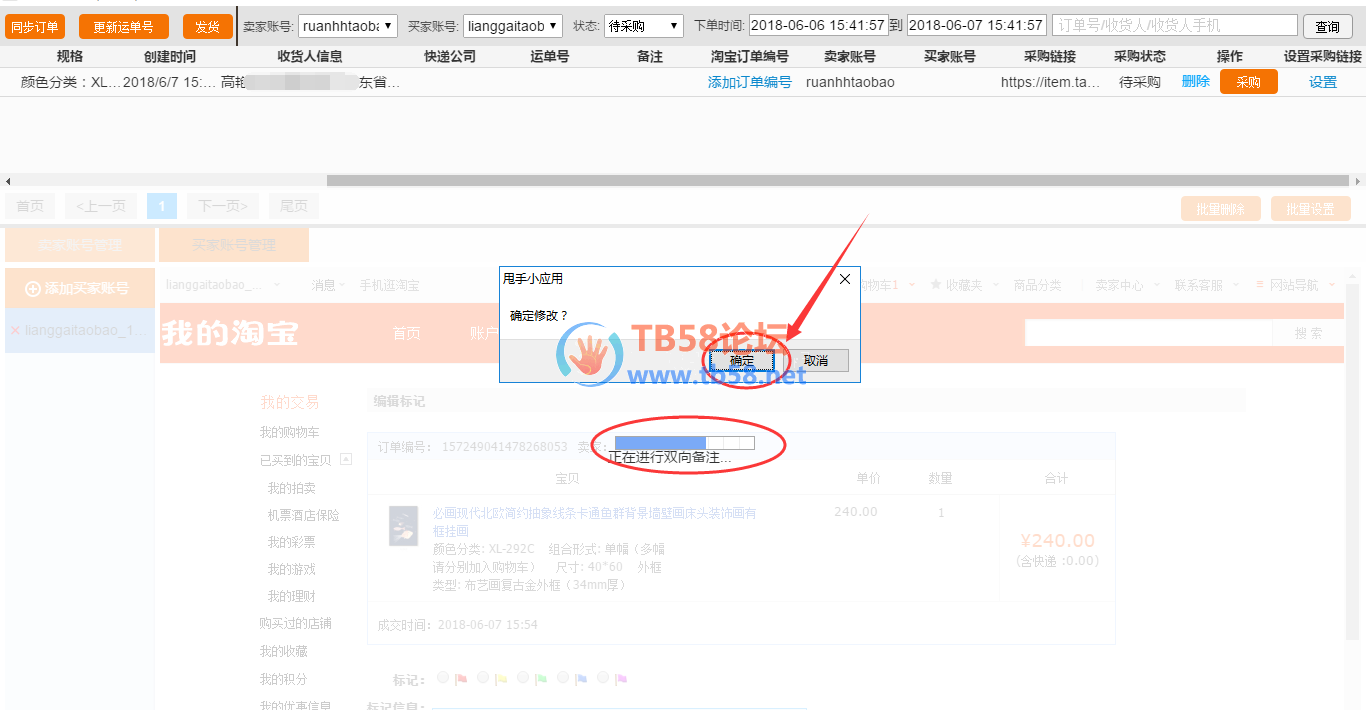This screenshot has width=1366, height=710.
Task: Go to 首页 in the pagination bar
Action: pos(30,206)
